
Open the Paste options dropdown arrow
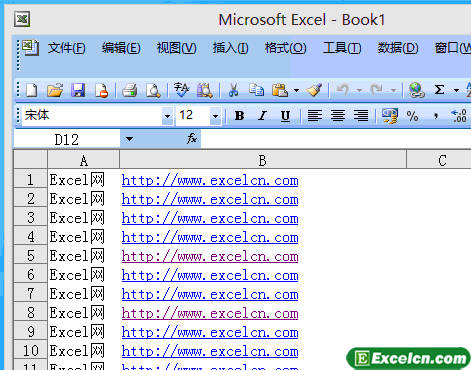pos(296,90)
